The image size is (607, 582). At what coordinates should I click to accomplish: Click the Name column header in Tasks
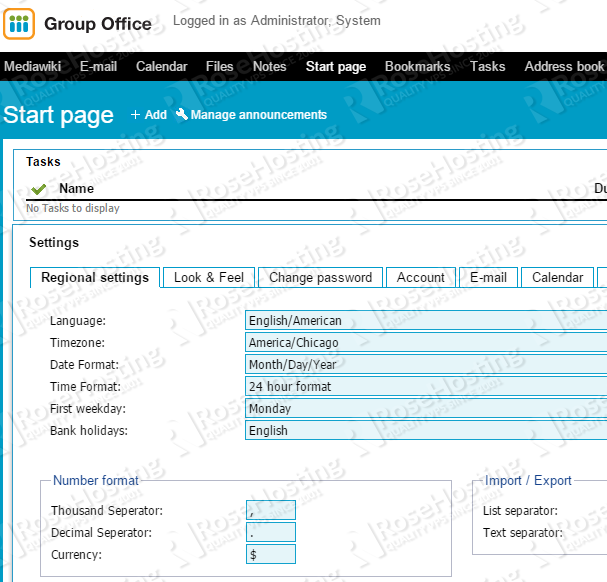tap(76, 189)
